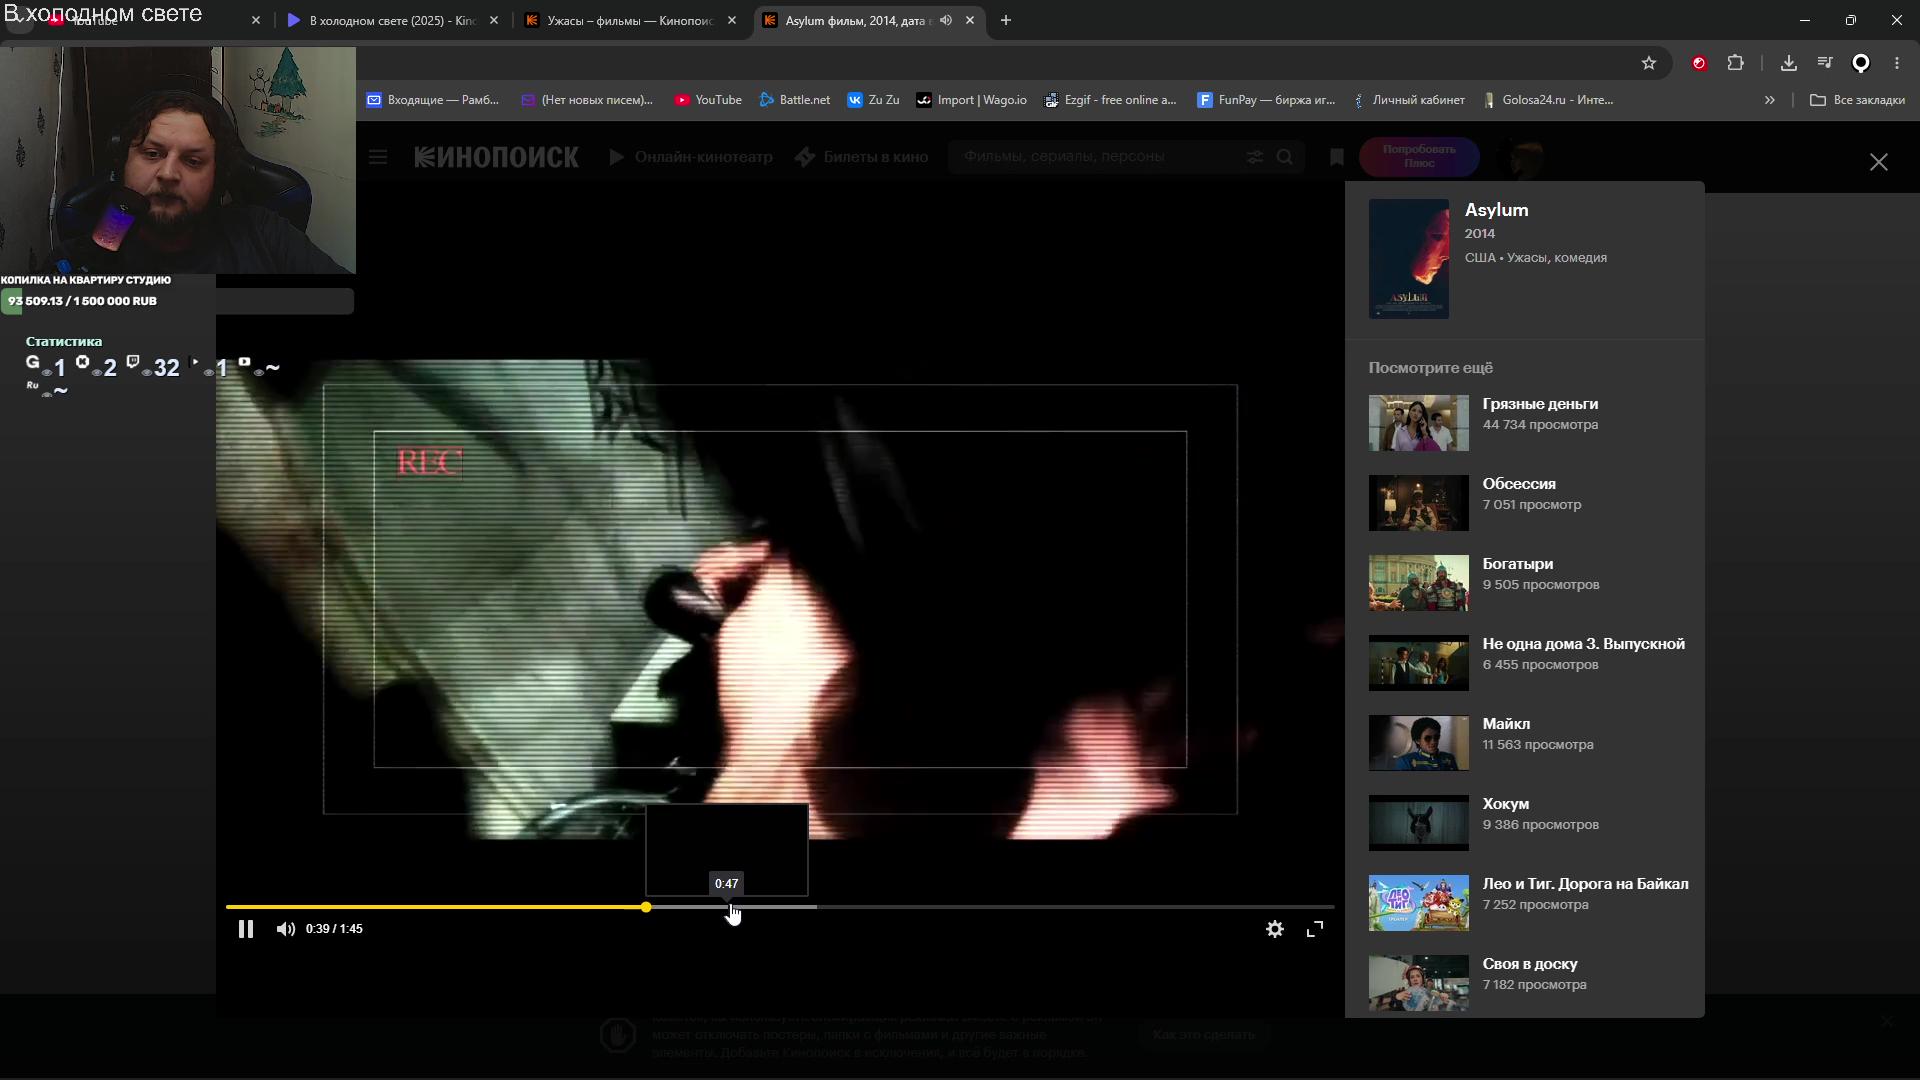Viewport: 1920px width, 1080px height.
Task: Open the Все закладки bookmarks folder
Action: (x=1857, y=100)
